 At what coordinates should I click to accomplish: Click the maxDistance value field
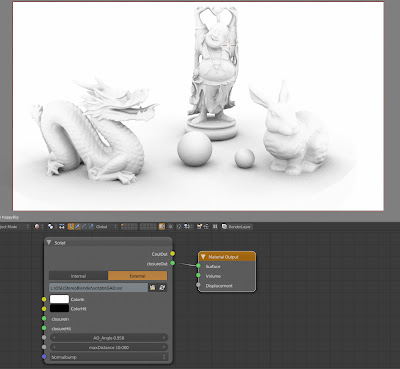[109, 347]
